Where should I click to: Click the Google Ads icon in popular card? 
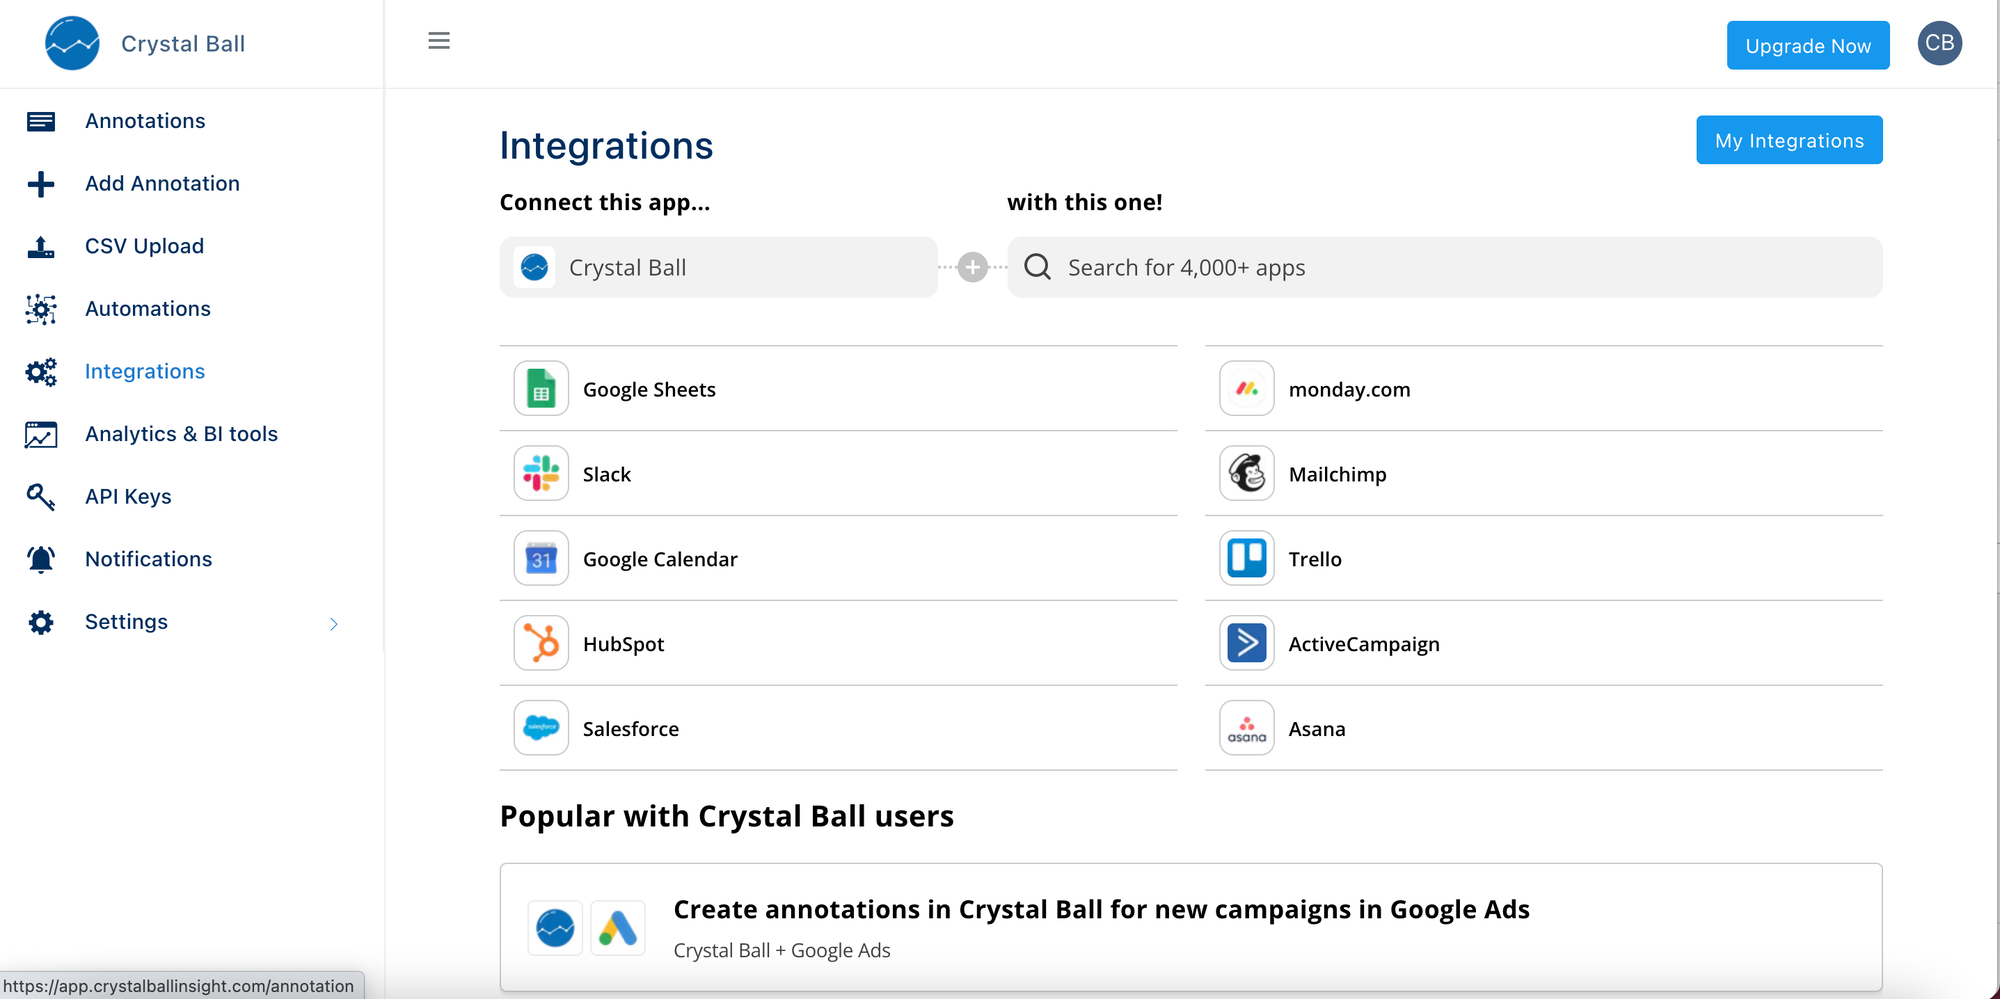tap(618, 928)
